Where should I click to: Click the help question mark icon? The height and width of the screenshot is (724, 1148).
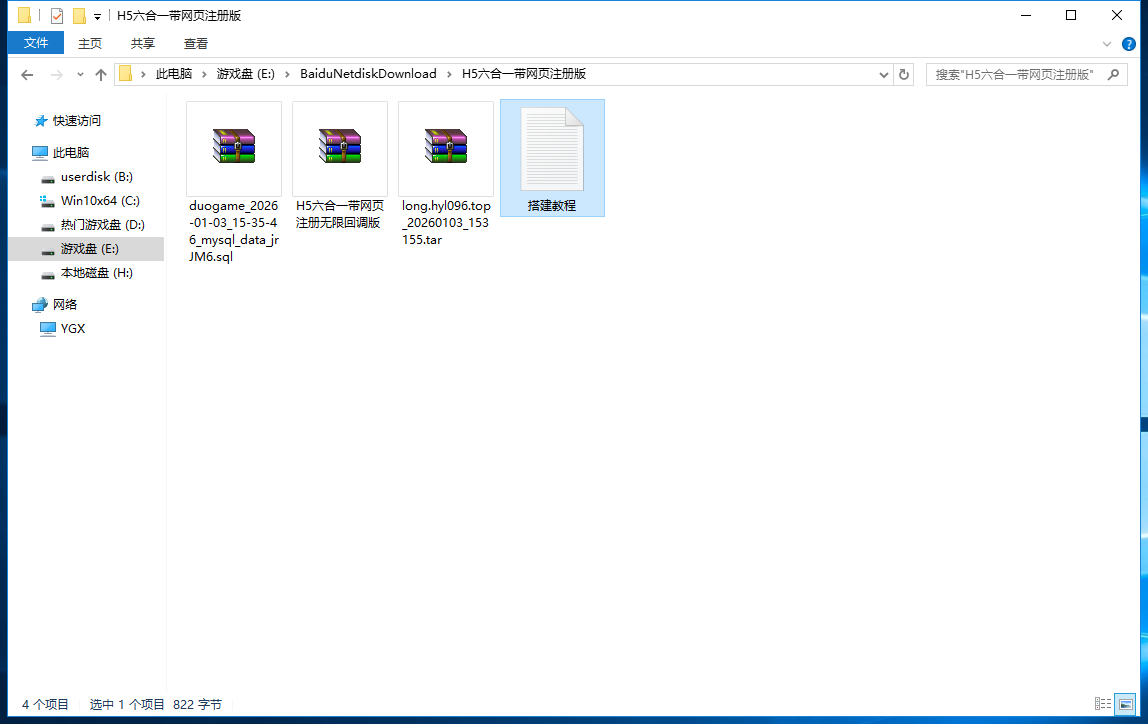click(1129, 44)
